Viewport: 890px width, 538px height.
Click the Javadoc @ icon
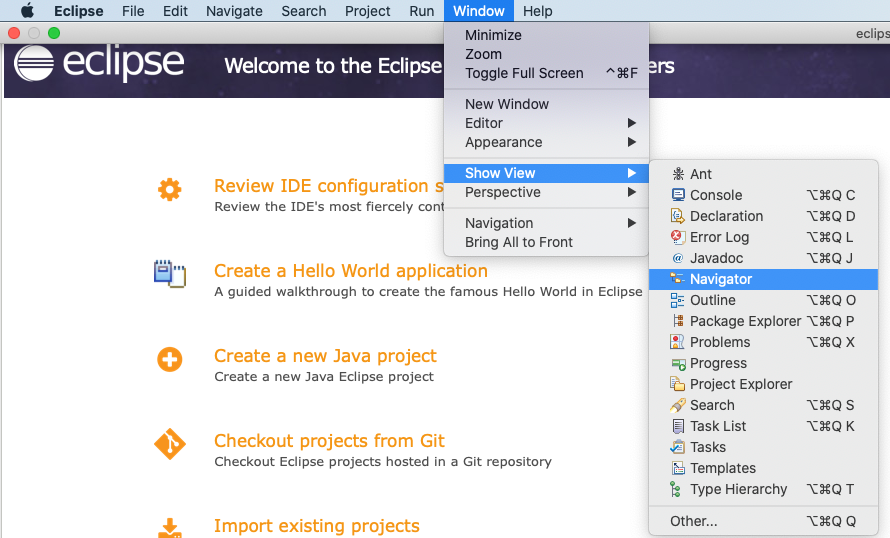[x=678, y=258]
